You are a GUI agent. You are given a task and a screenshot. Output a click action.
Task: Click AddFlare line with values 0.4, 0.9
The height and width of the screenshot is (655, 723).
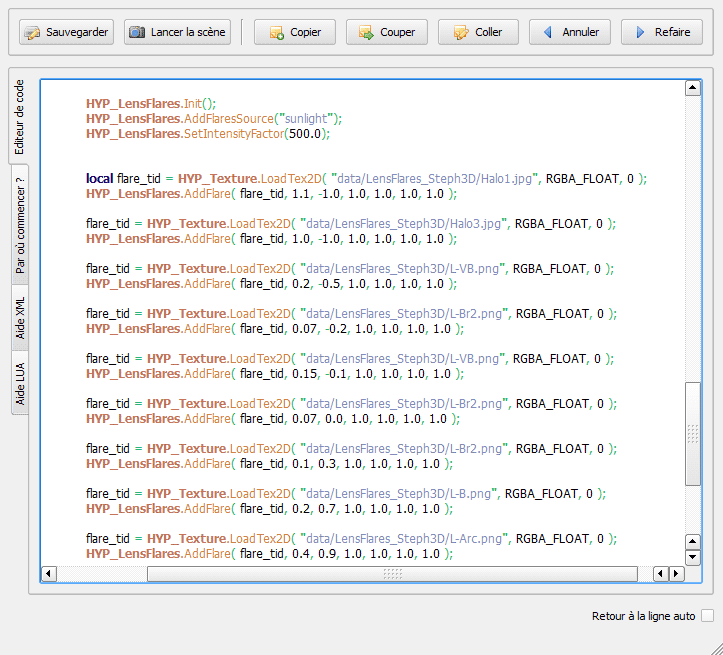click(269, 554)
